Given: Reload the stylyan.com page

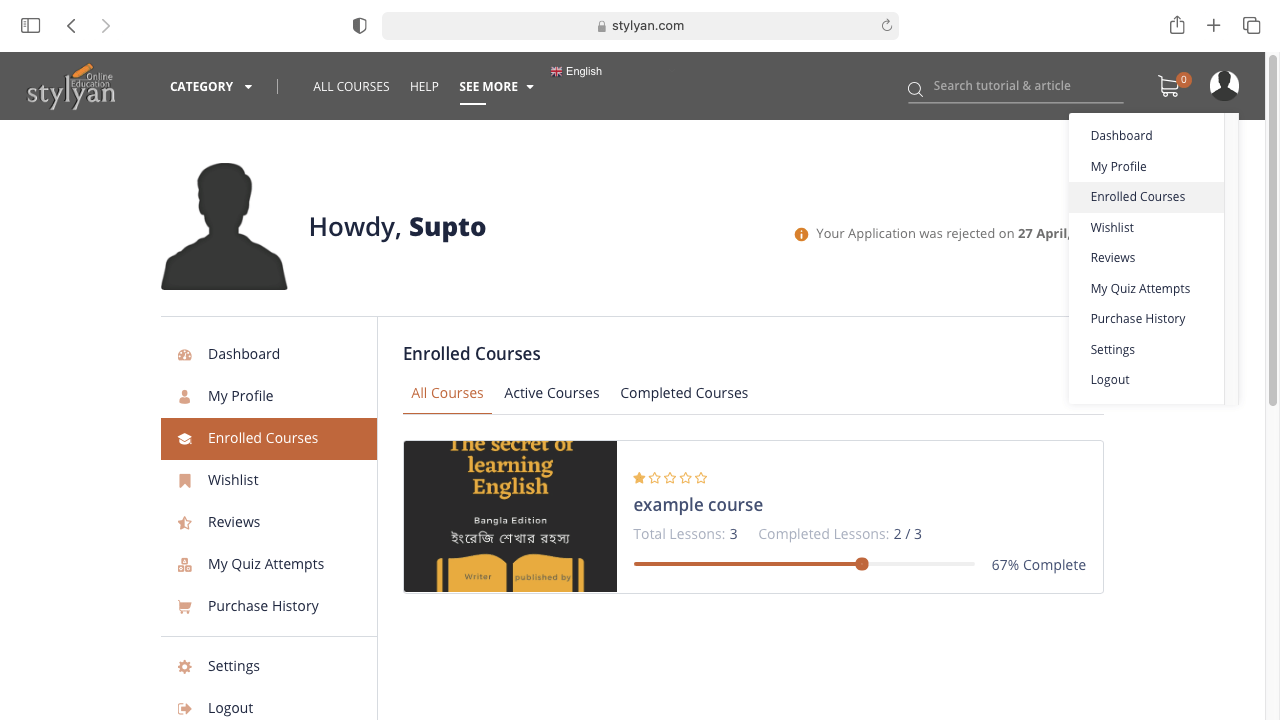Looking at the screenshot, I should pyautogui.click(x=886, y=26).
